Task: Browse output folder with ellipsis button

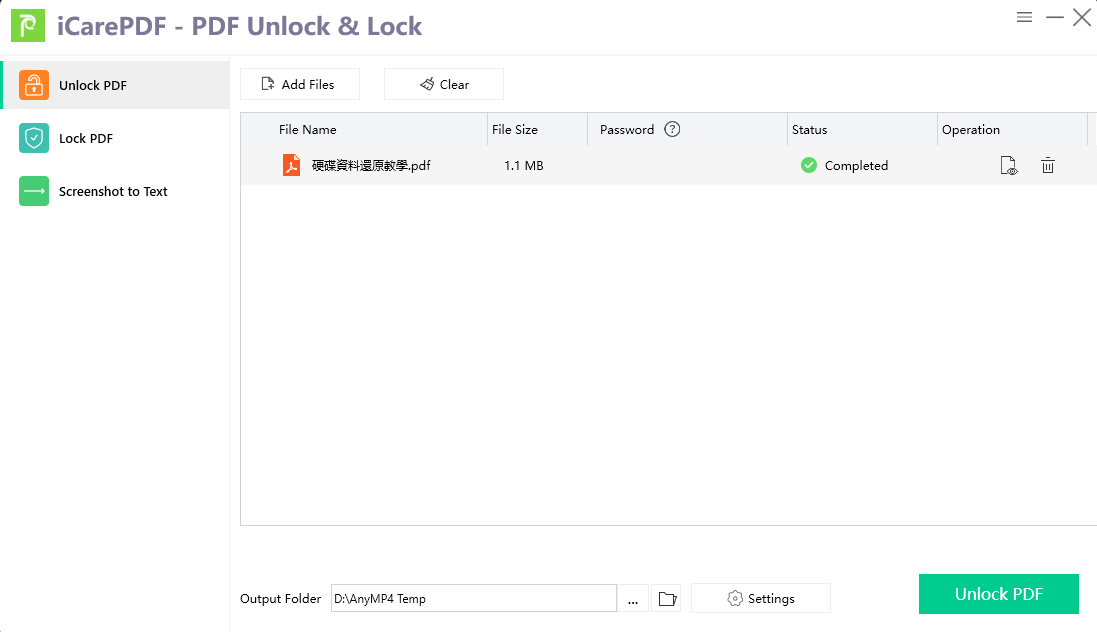Action: 633,599
